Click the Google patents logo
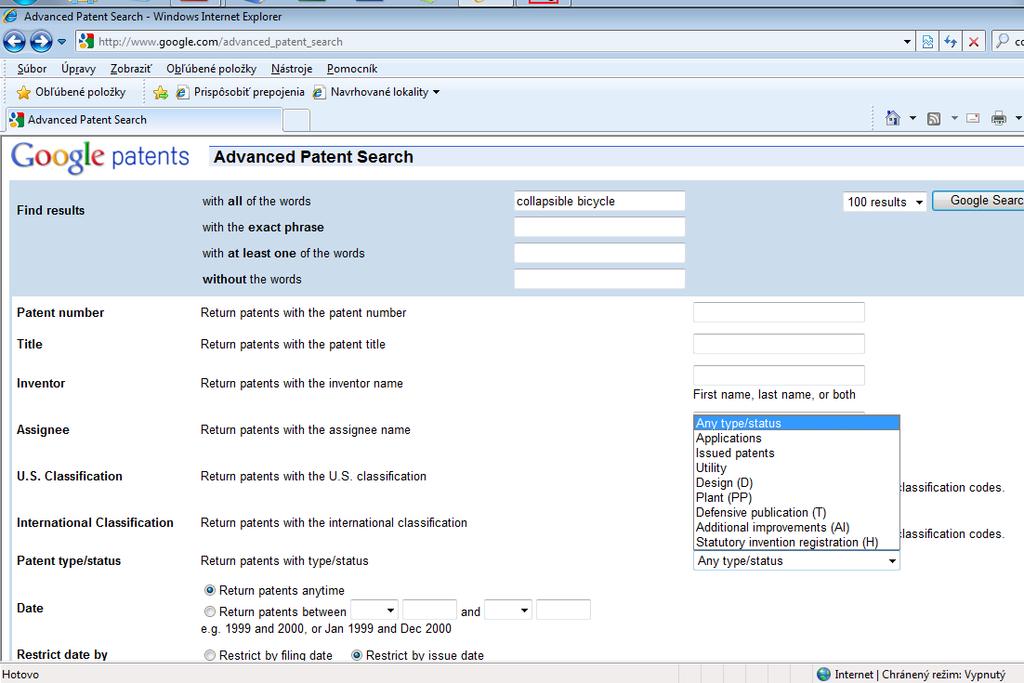The image size is (1024, 683). [x=100, y=157]
